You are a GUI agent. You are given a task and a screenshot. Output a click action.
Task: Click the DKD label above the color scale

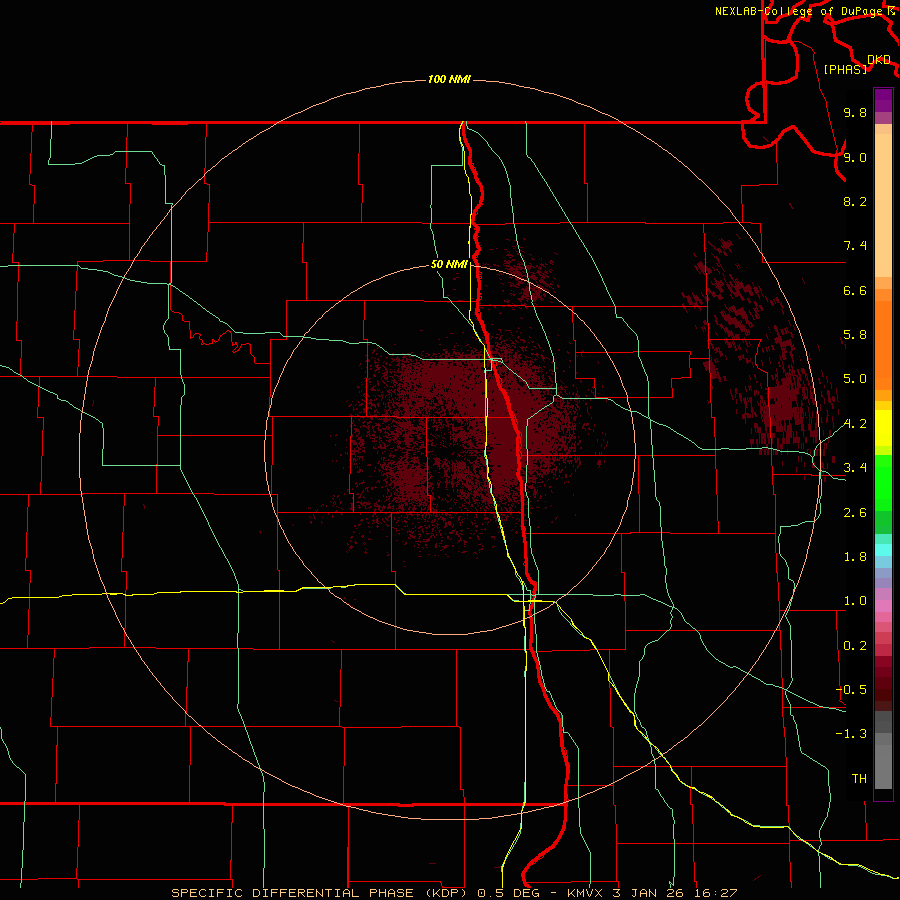point(878,60)
